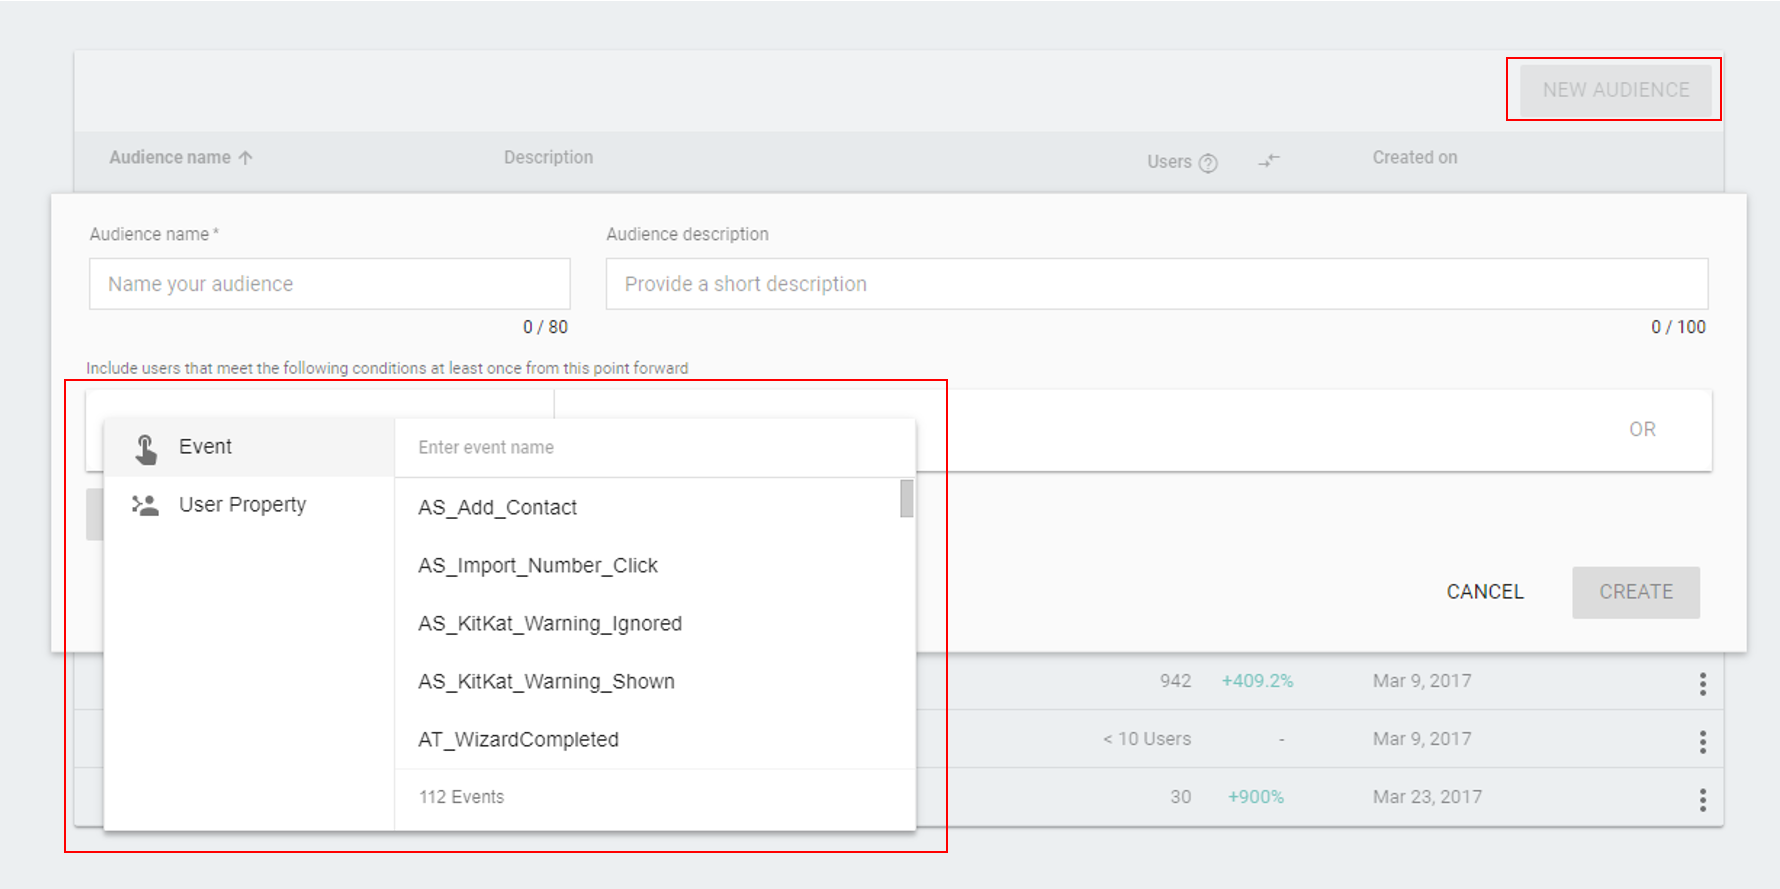Click the Users help question-mark icon
Viewport: 1780px width, 889px height.
tap(1208, 163)
